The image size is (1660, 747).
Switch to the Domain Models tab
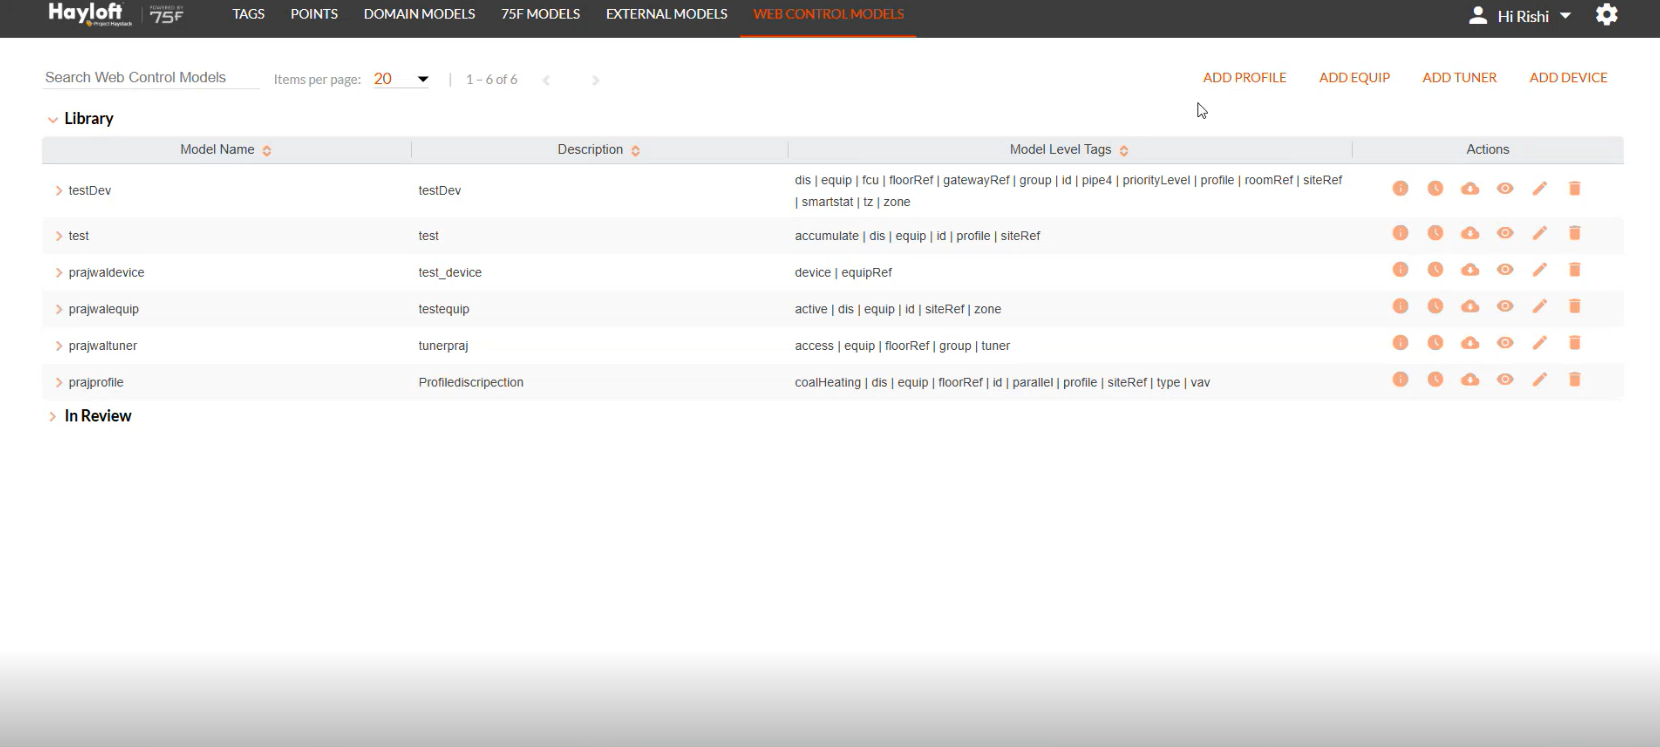419,14
